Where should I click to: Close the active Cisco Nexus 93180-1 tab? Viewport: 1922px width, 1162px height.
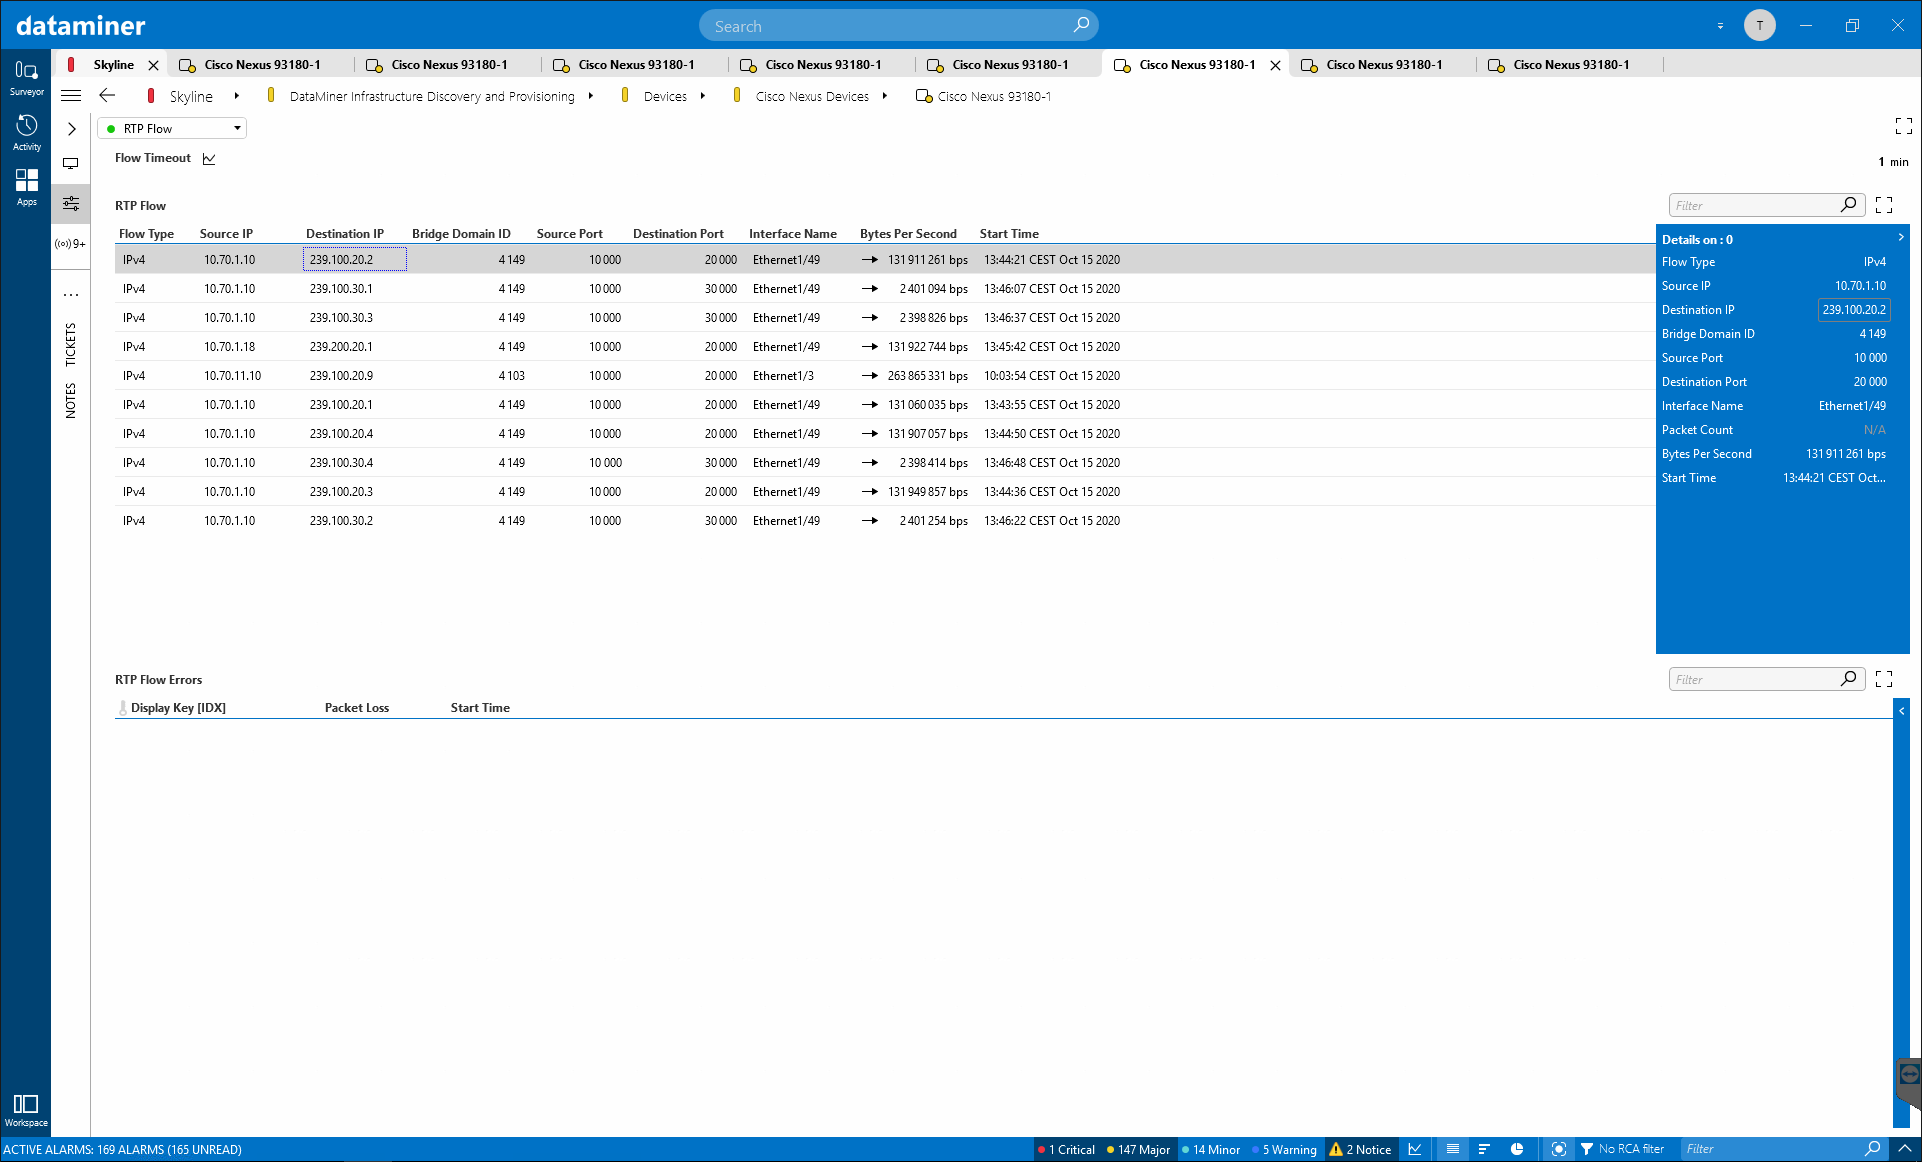[1275, 65]
